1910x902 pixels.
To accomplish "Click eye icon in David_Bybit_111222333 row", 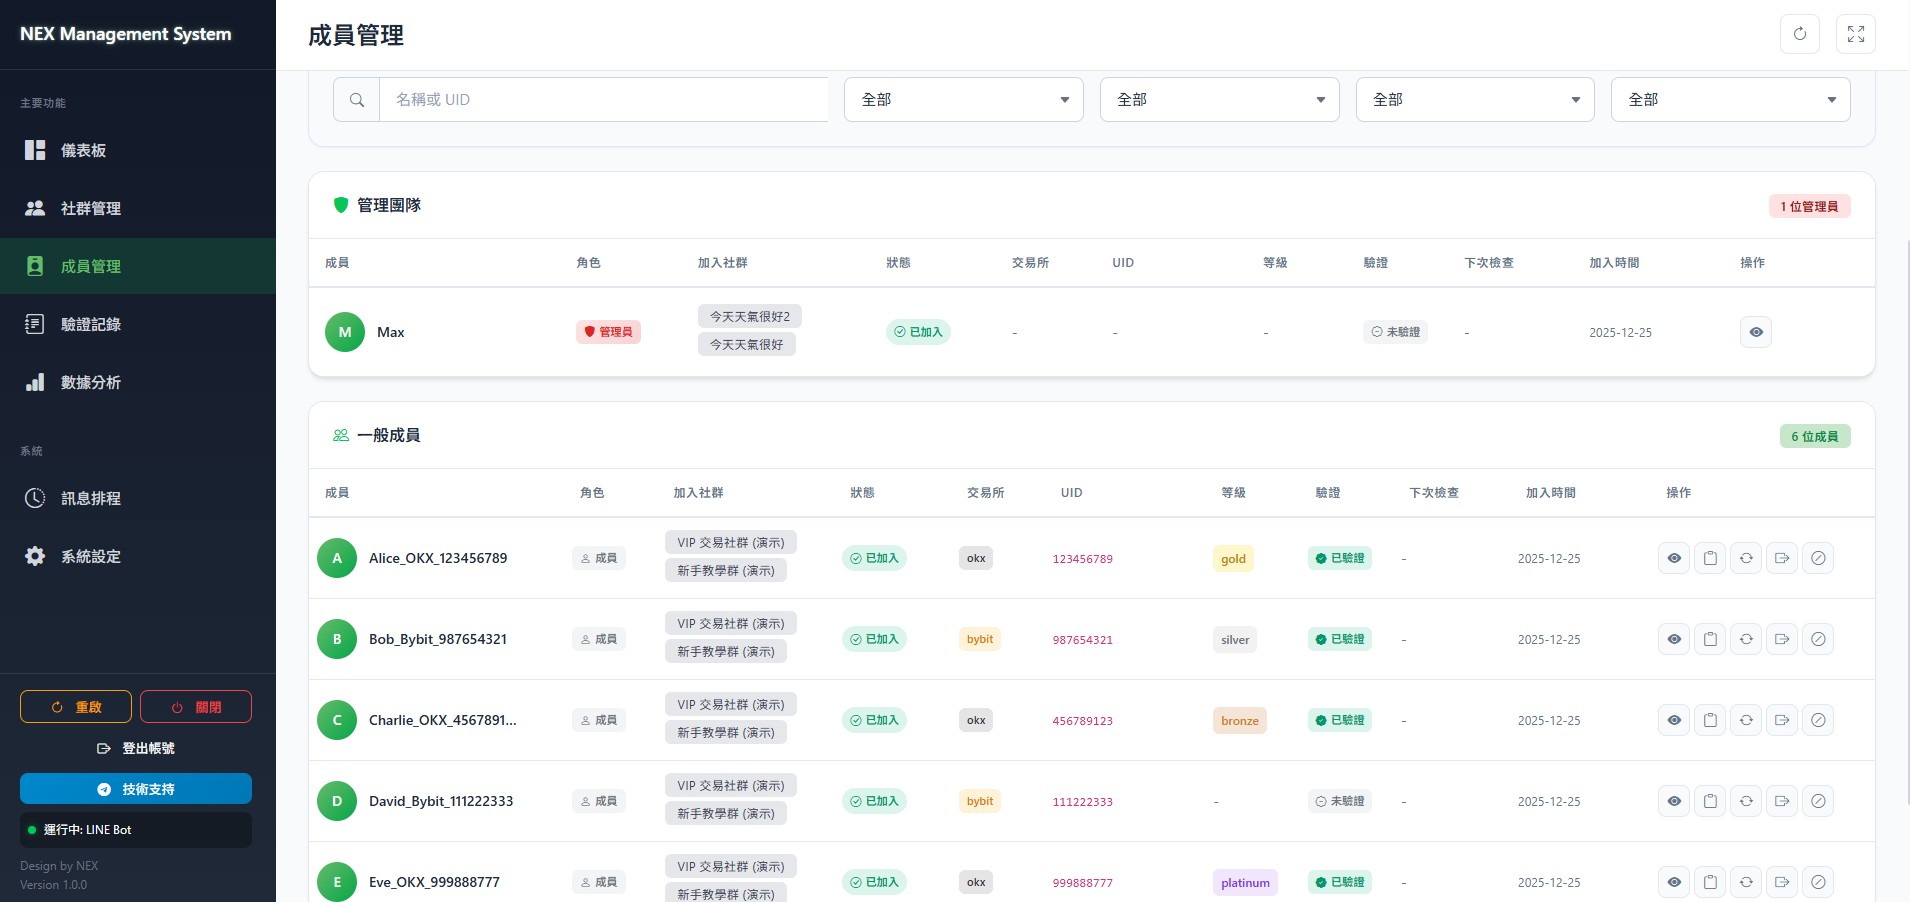I will tap(1674, 801).
